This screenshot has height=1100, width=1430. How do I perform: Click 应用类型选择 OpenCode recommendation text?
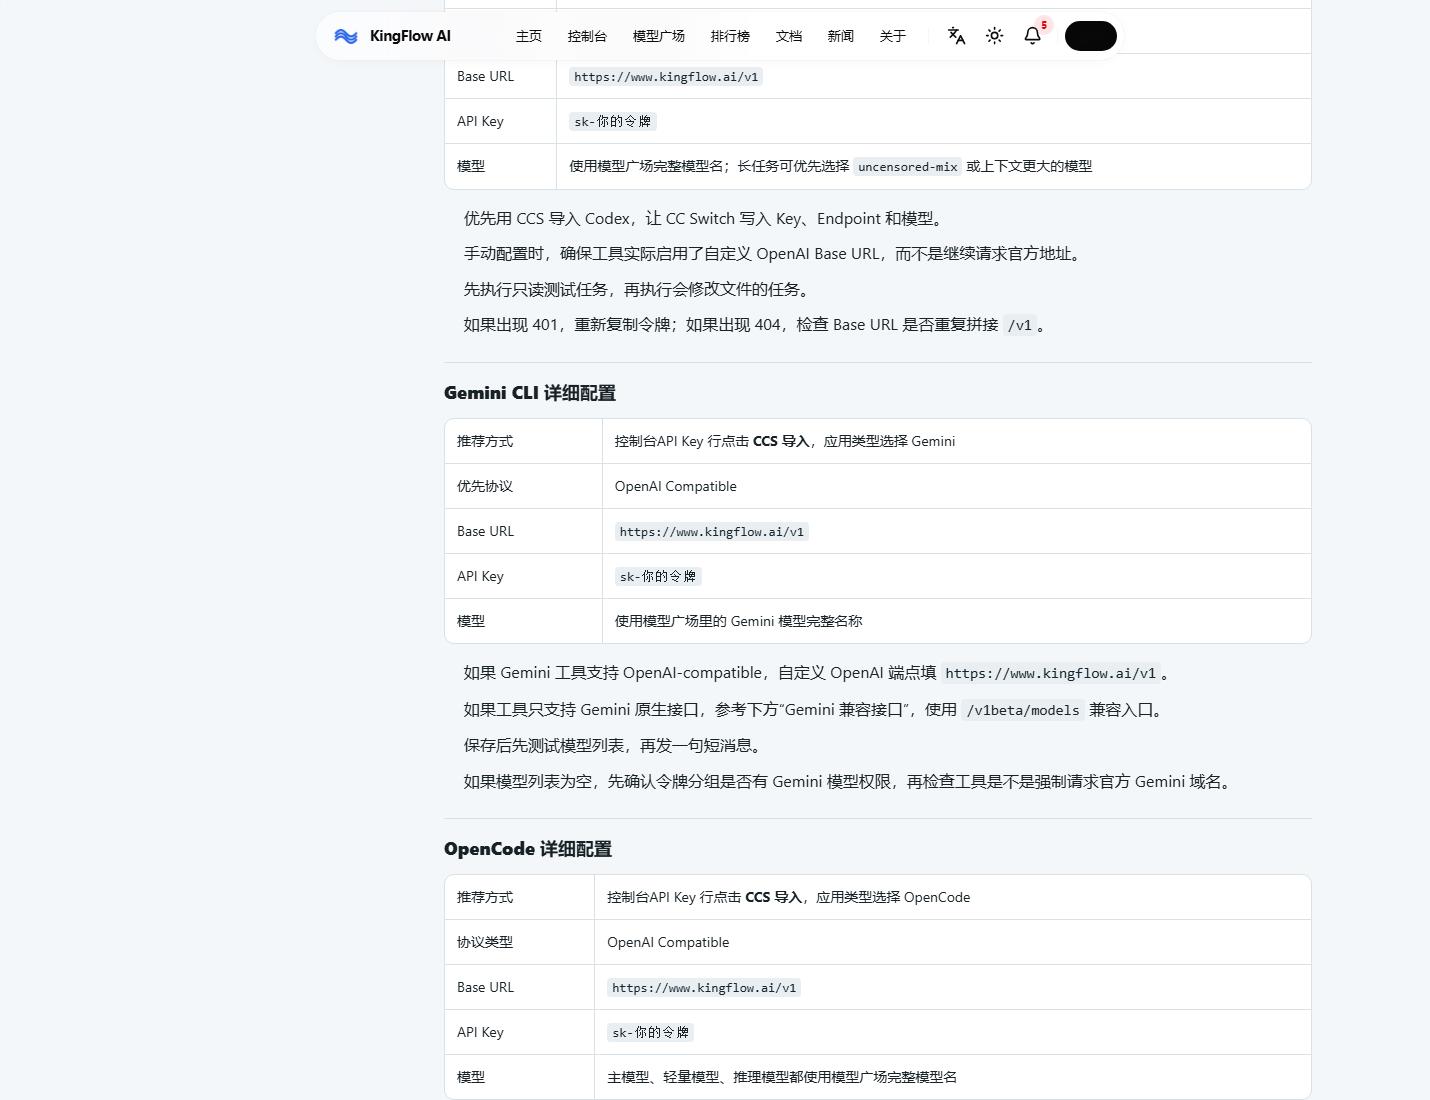tap(893, 897)
